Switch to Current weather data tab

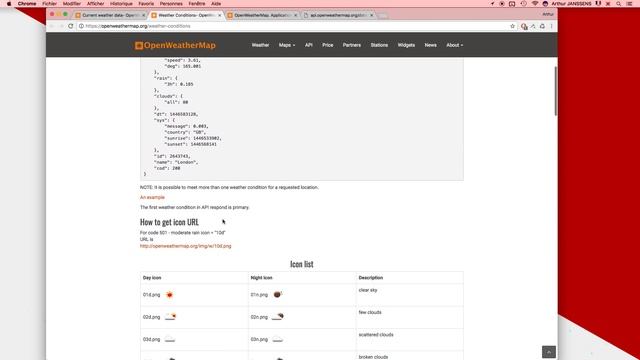[x=110, y=15]
